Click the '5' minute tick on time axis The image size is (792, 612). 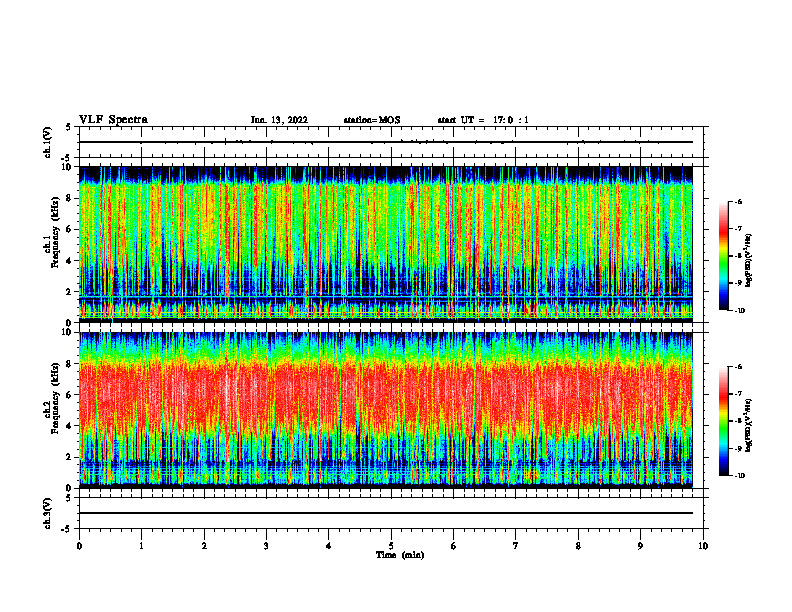point(391,546)
